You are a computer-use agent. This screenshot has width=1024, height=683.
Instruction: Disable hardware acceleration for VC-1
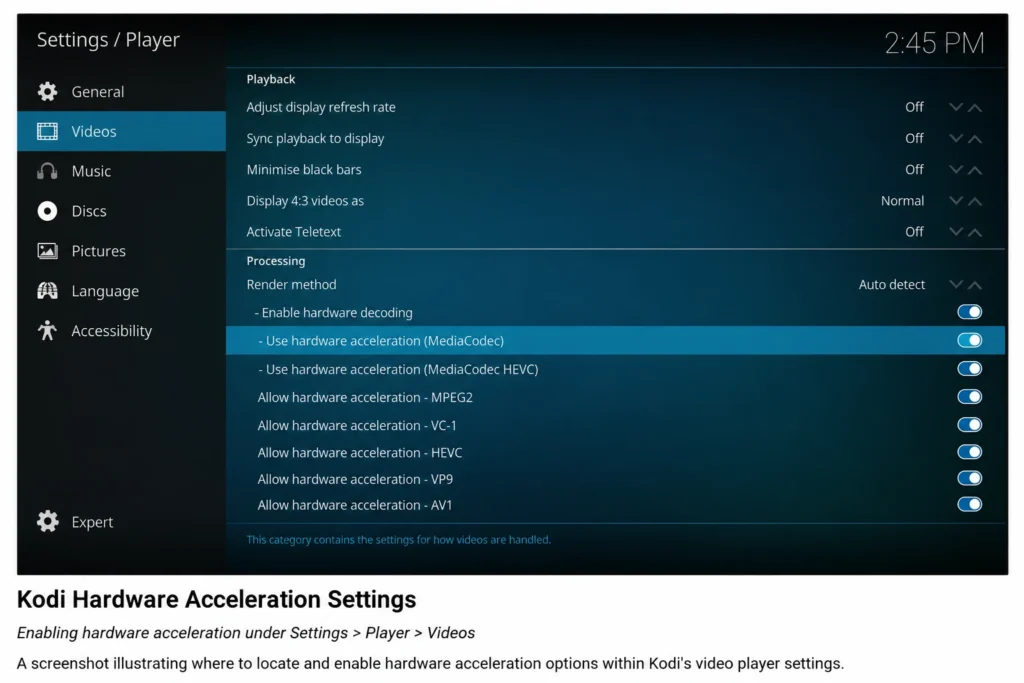[x=970, y=425]
